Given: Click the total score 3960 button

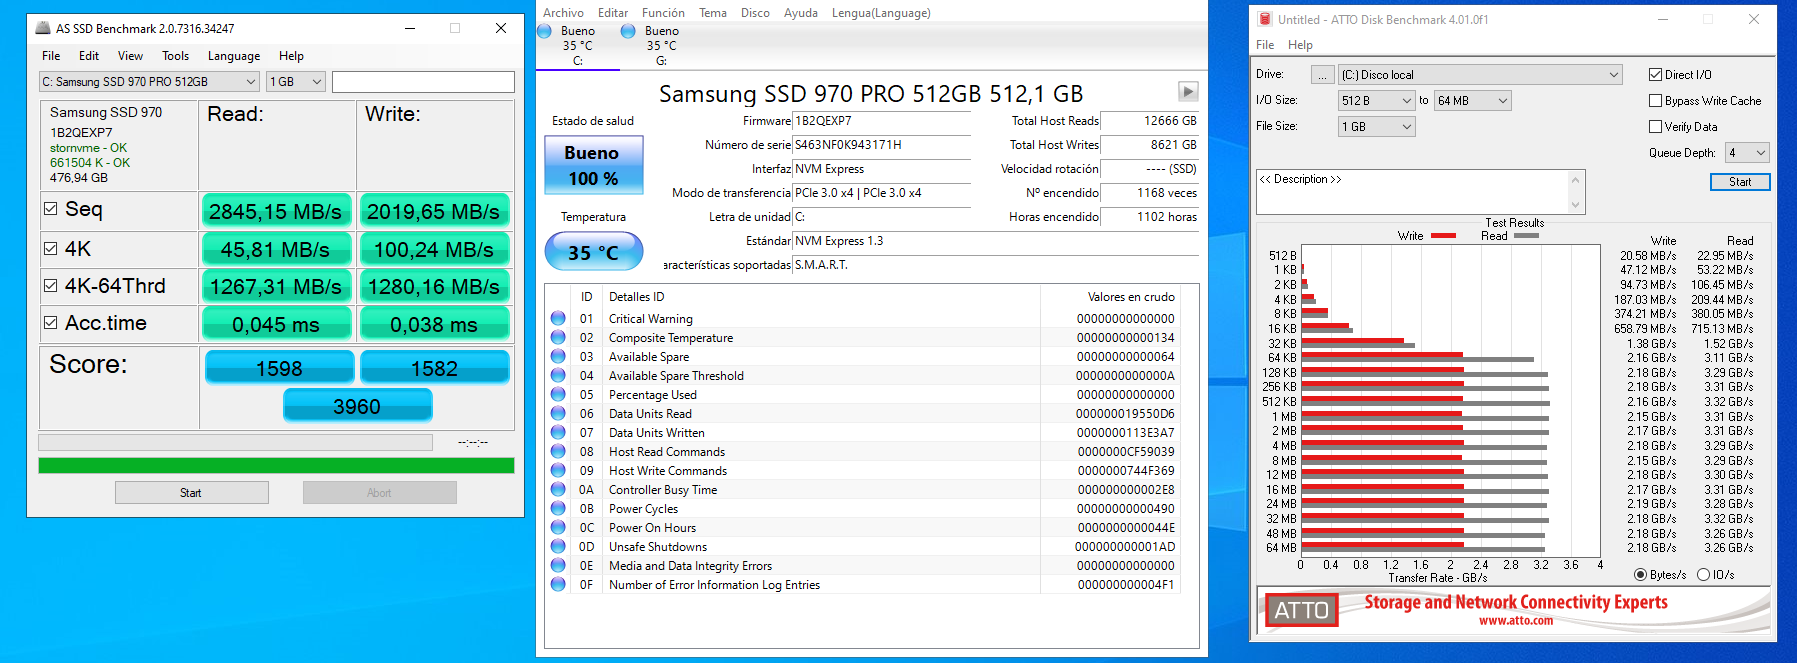Looking at the screenshot, I should 357,406.
